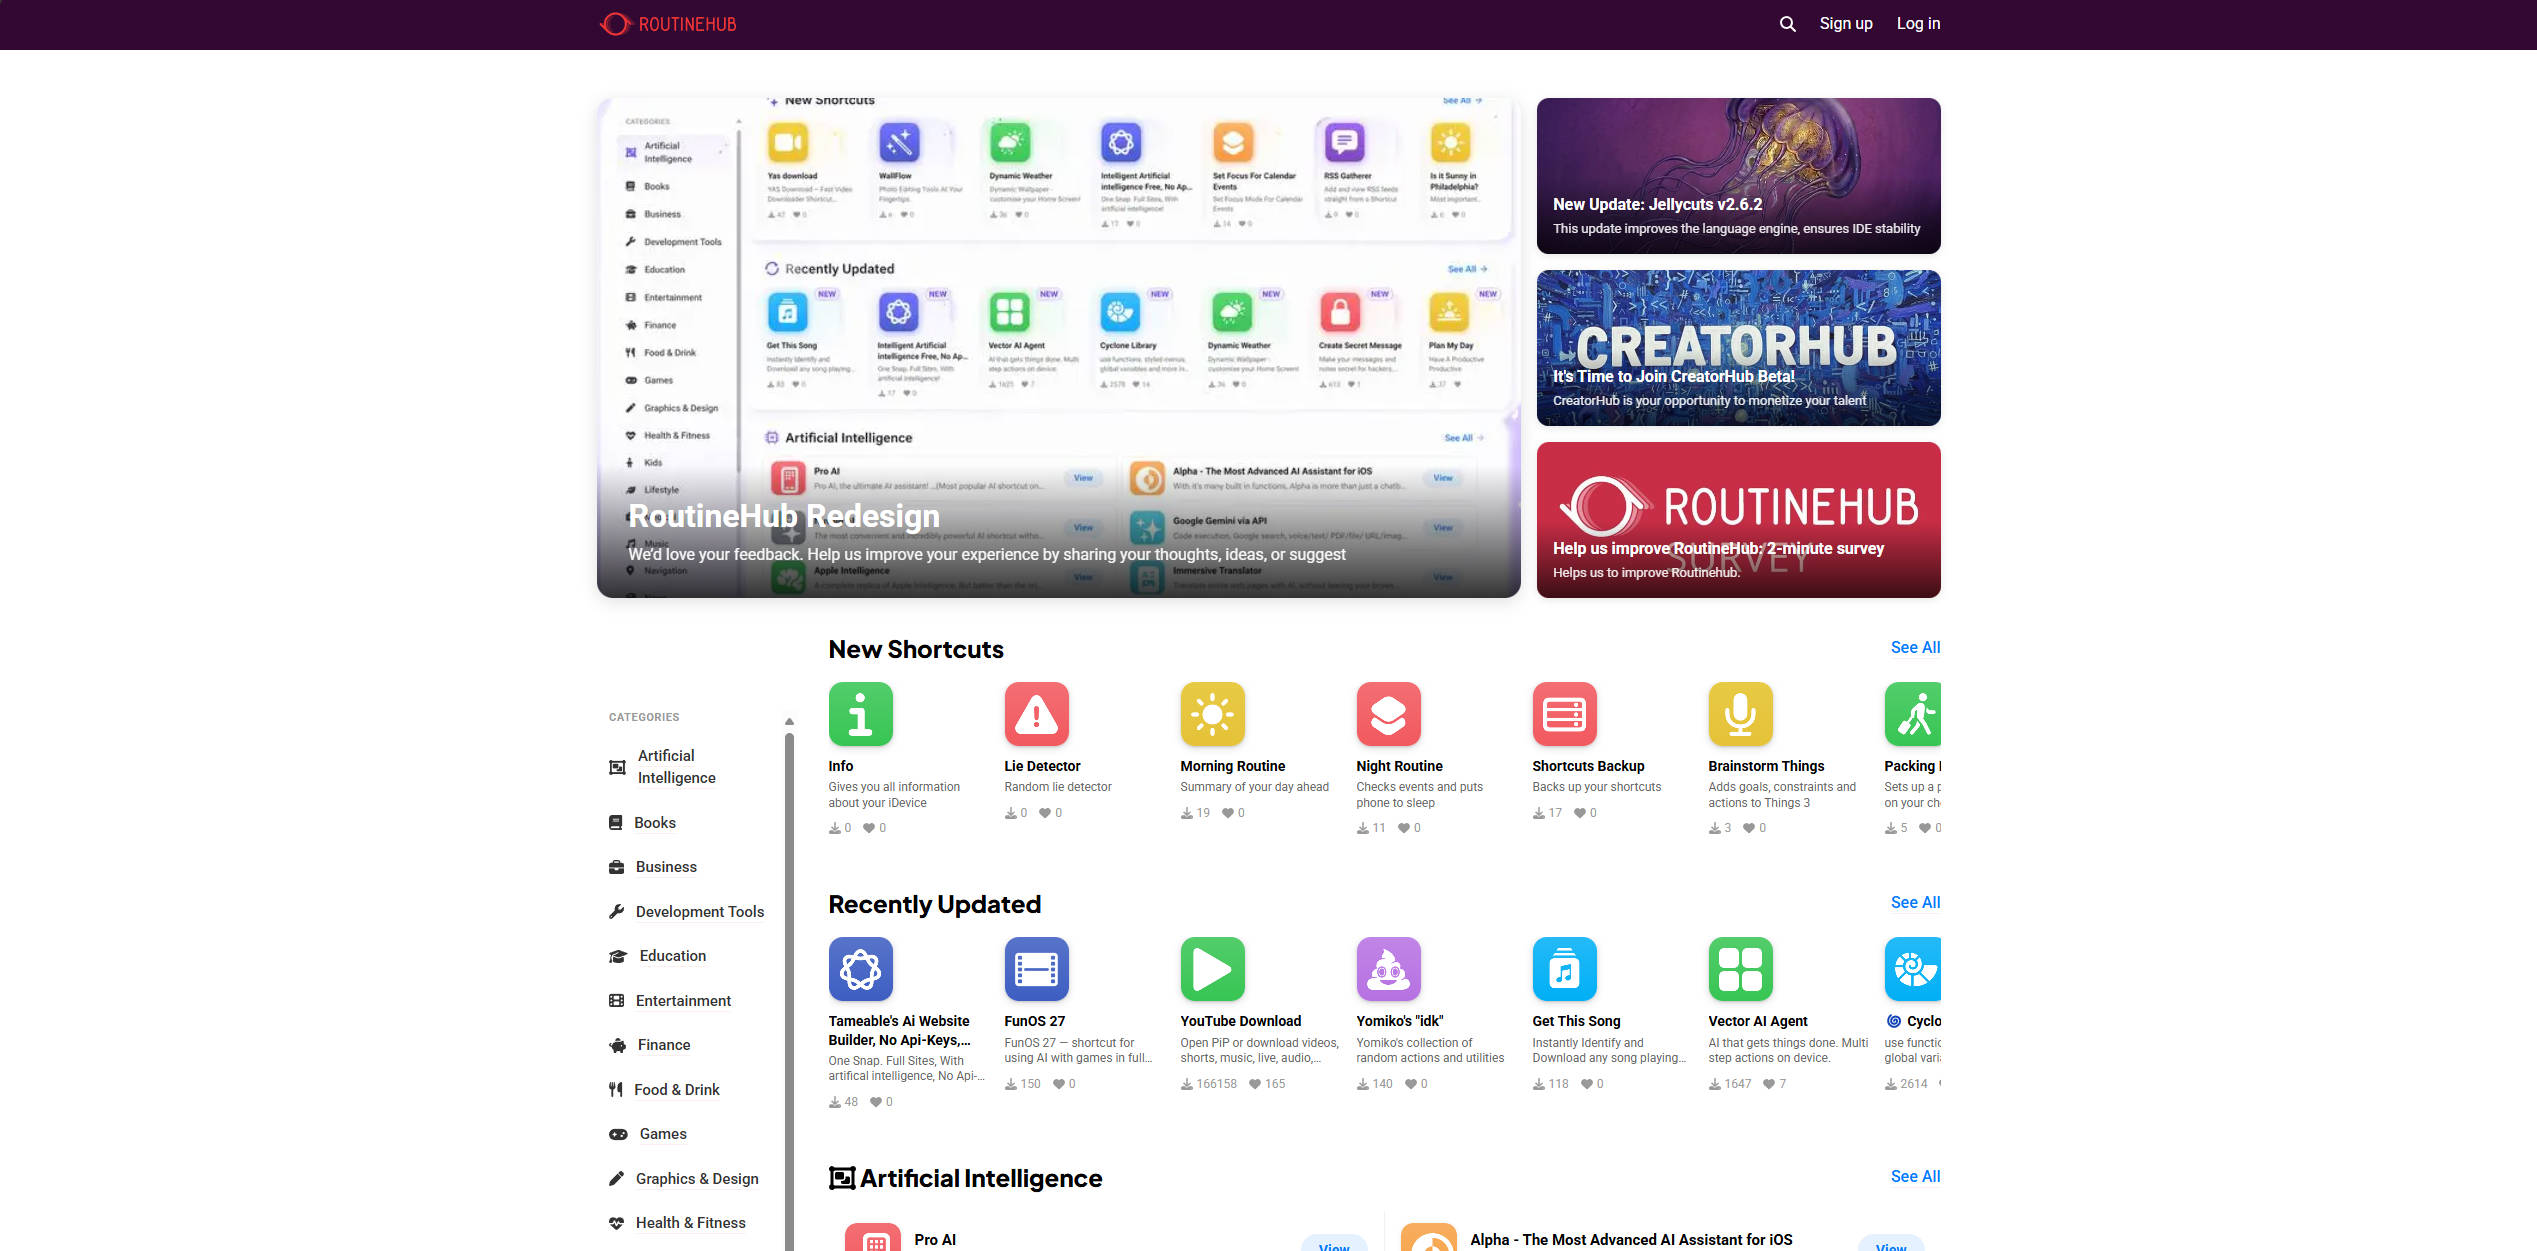The height and width of the screenshot is (1251, 2537).
Task: Choose the Artificial Intelligence category
Action: click(x=675, y=766)
